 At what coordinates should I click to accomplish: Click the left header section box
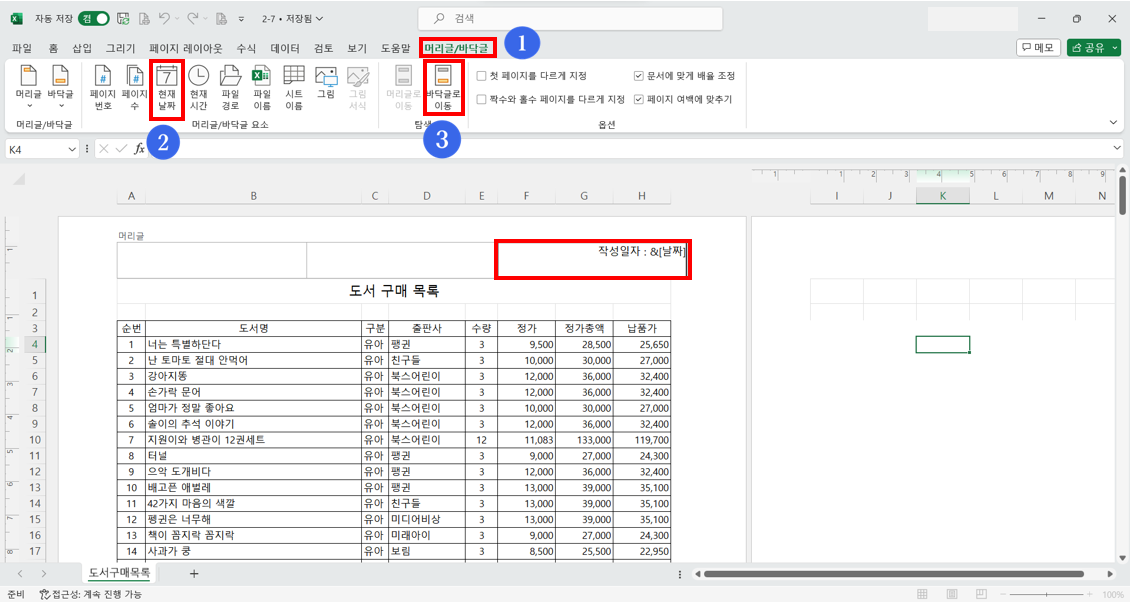[x=212, y=260]
